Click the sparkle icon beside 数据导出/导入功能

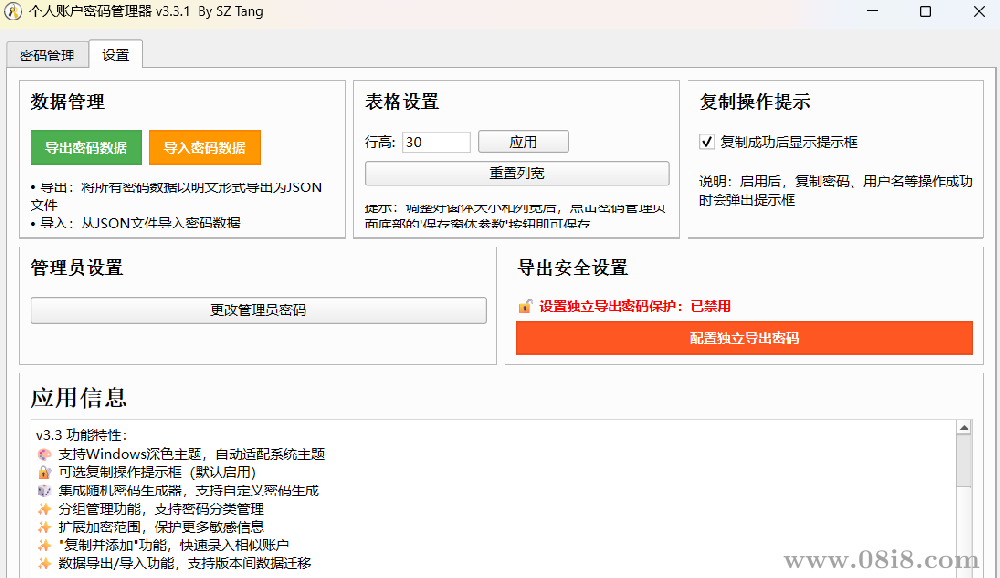(44, 564)
